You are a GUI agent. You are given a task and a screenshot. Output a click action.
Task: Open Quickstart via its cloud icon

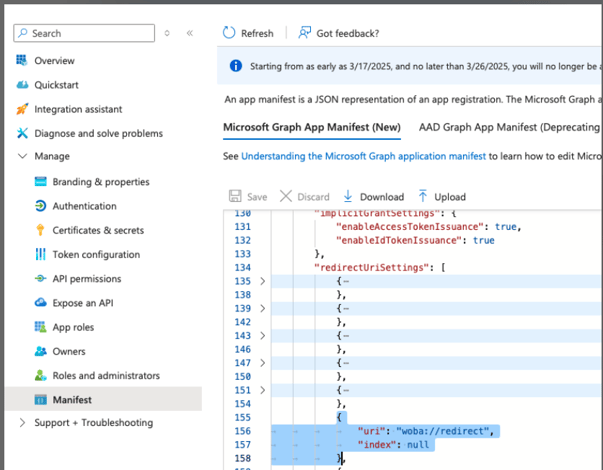tap(22, 85)
